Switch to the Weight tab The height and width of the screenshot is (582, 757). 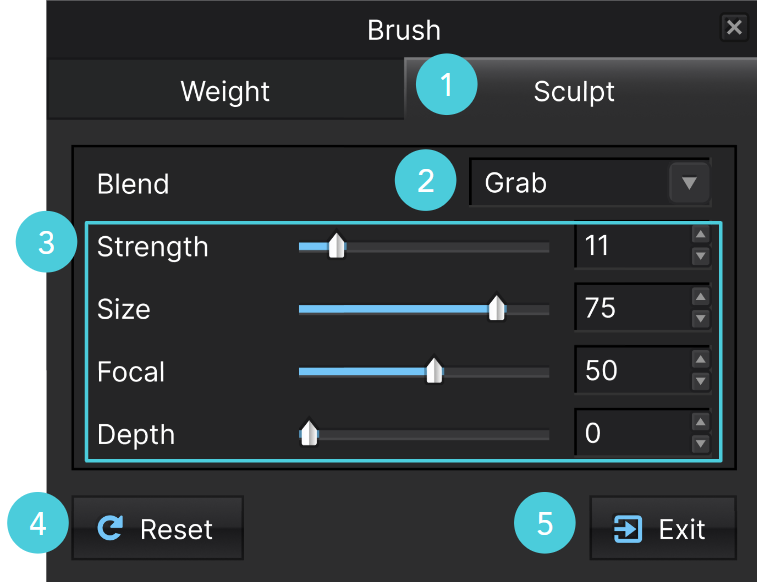[x=225, y=90]
